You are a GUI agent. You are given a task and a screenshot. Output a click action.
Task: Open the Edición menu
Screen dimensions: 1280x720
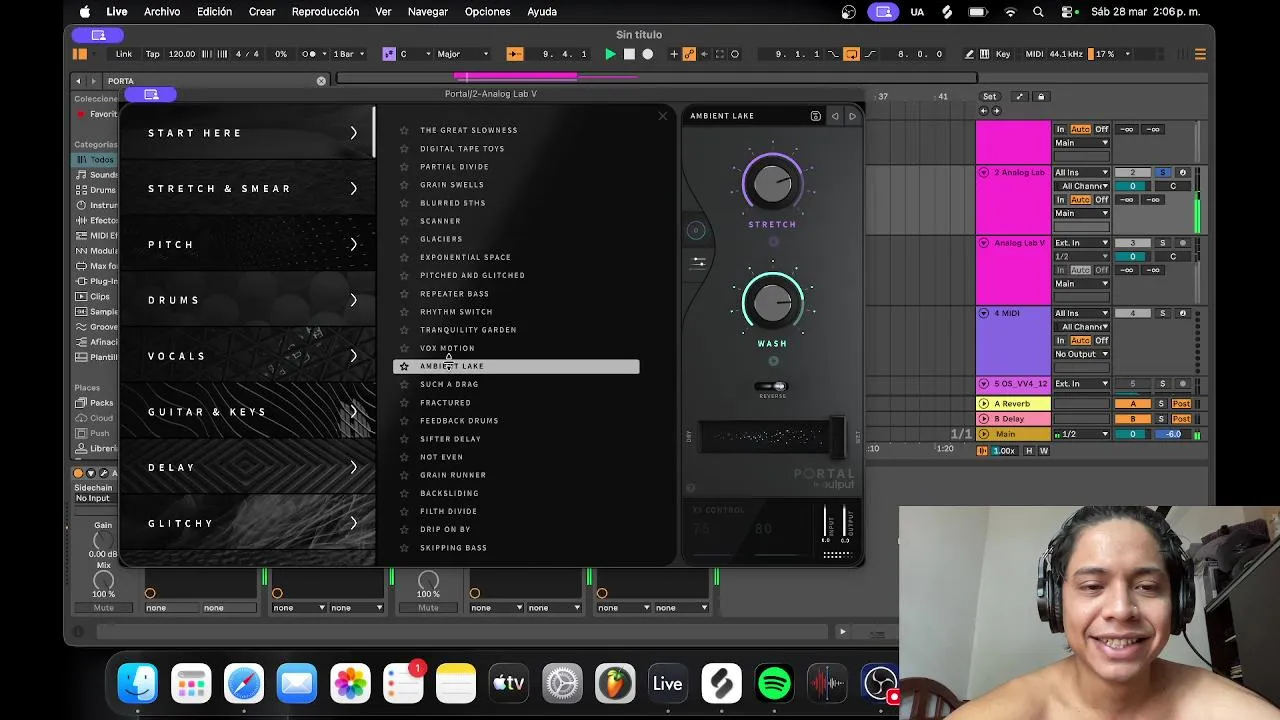click(x=214, y=12)
